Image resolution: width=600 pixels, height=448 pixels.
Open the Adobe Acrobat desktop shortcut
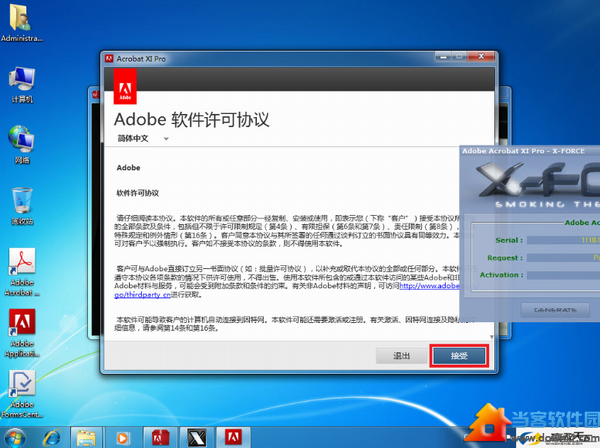pos(22,272)
